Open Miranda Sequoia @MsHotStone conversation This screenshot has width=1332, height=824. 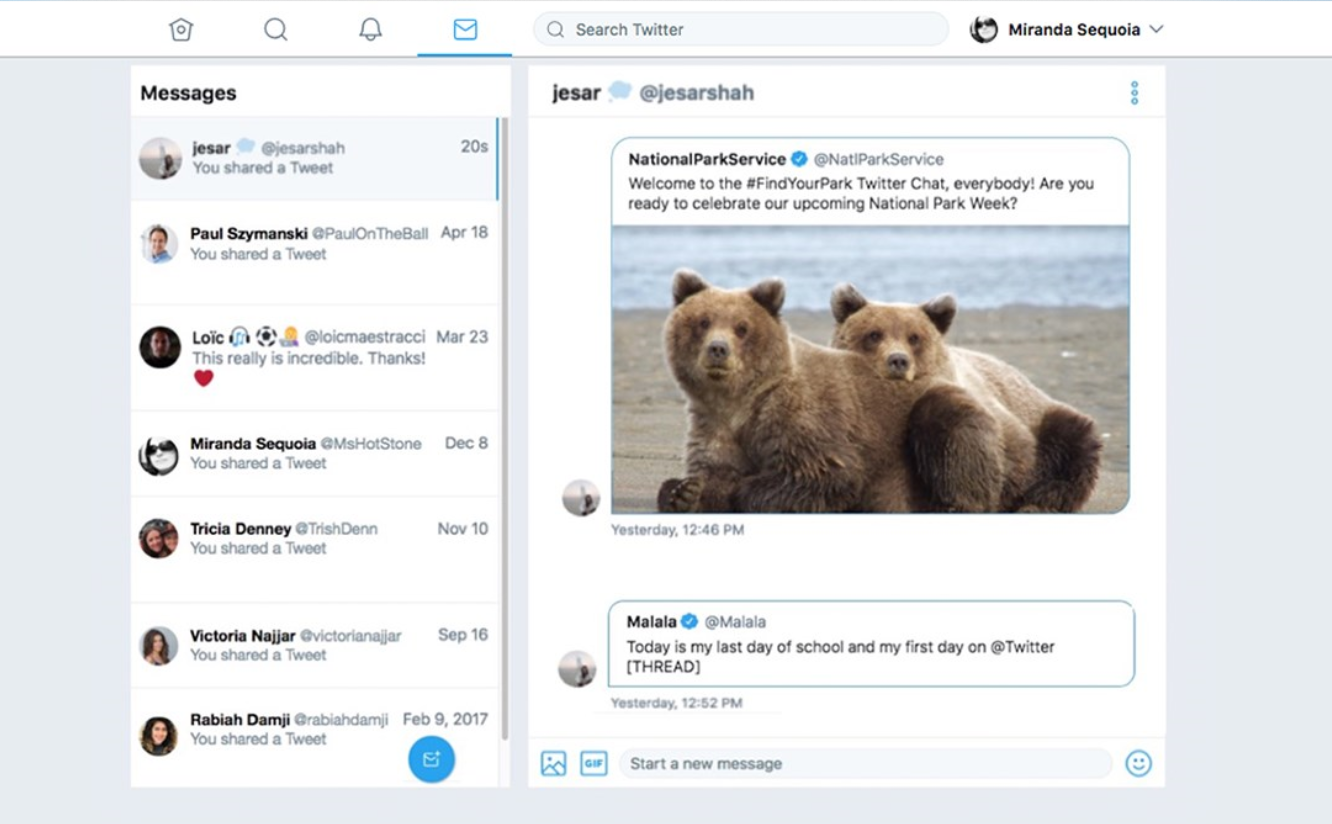(x=314, y=453)
